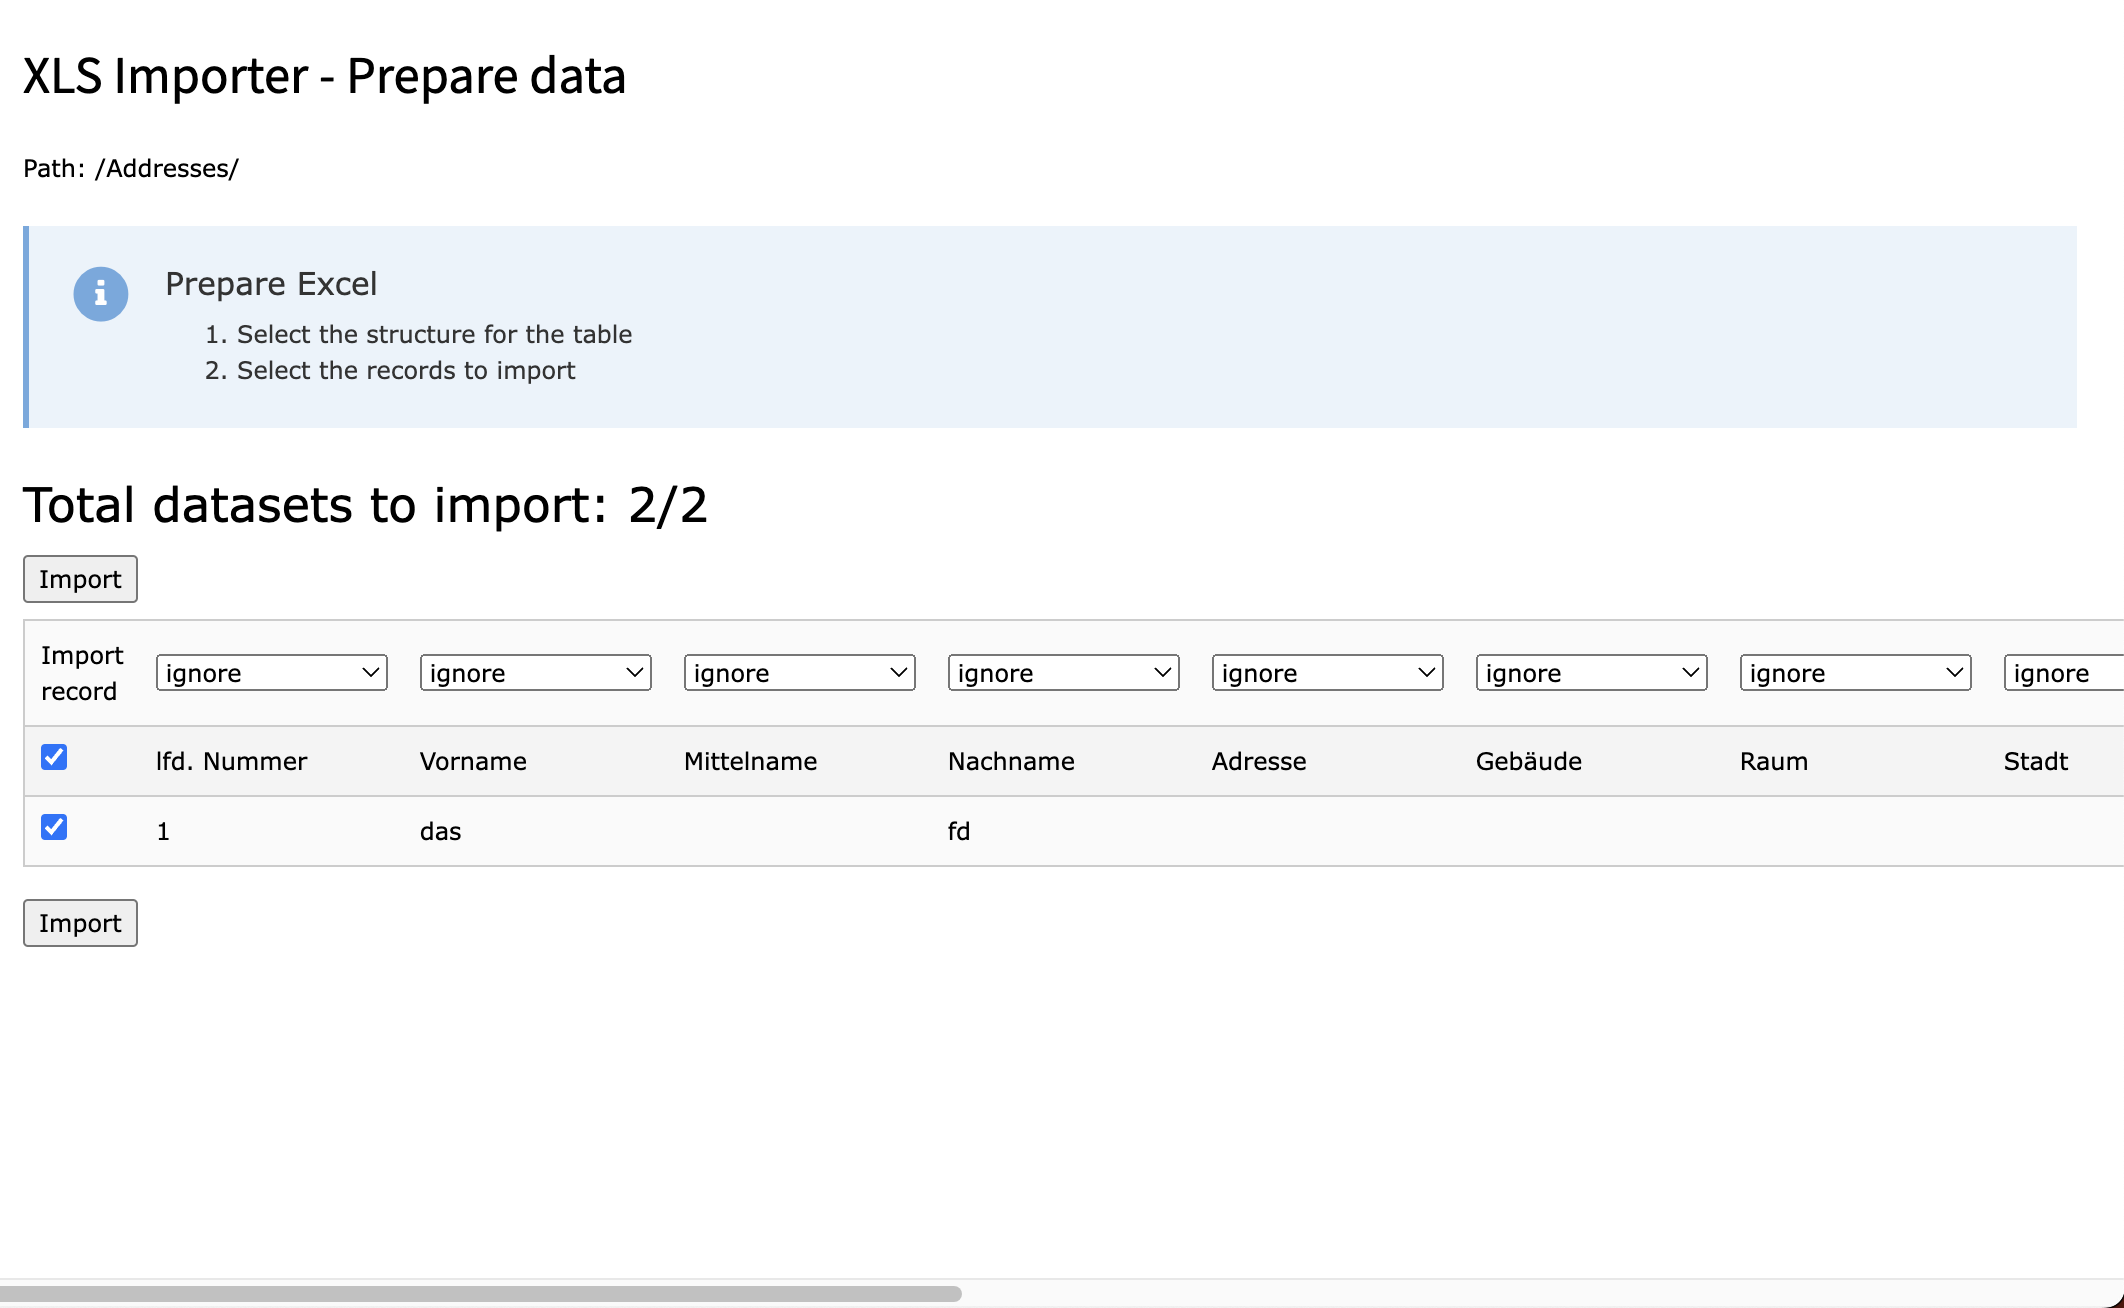This screenshot has width=2124, height=1308.
Task: Click the 'Adresse' column header text
Action: (1259, 761)
